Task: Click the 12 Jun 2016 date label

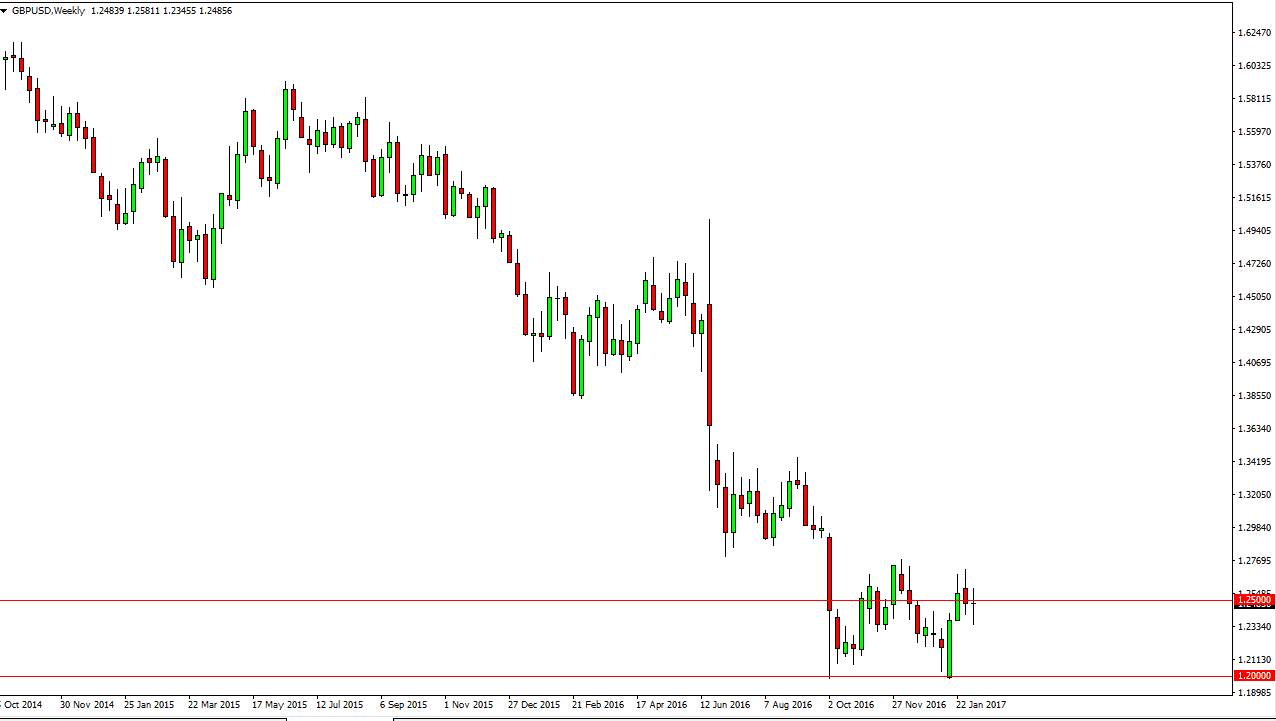Action: [726, 705]
